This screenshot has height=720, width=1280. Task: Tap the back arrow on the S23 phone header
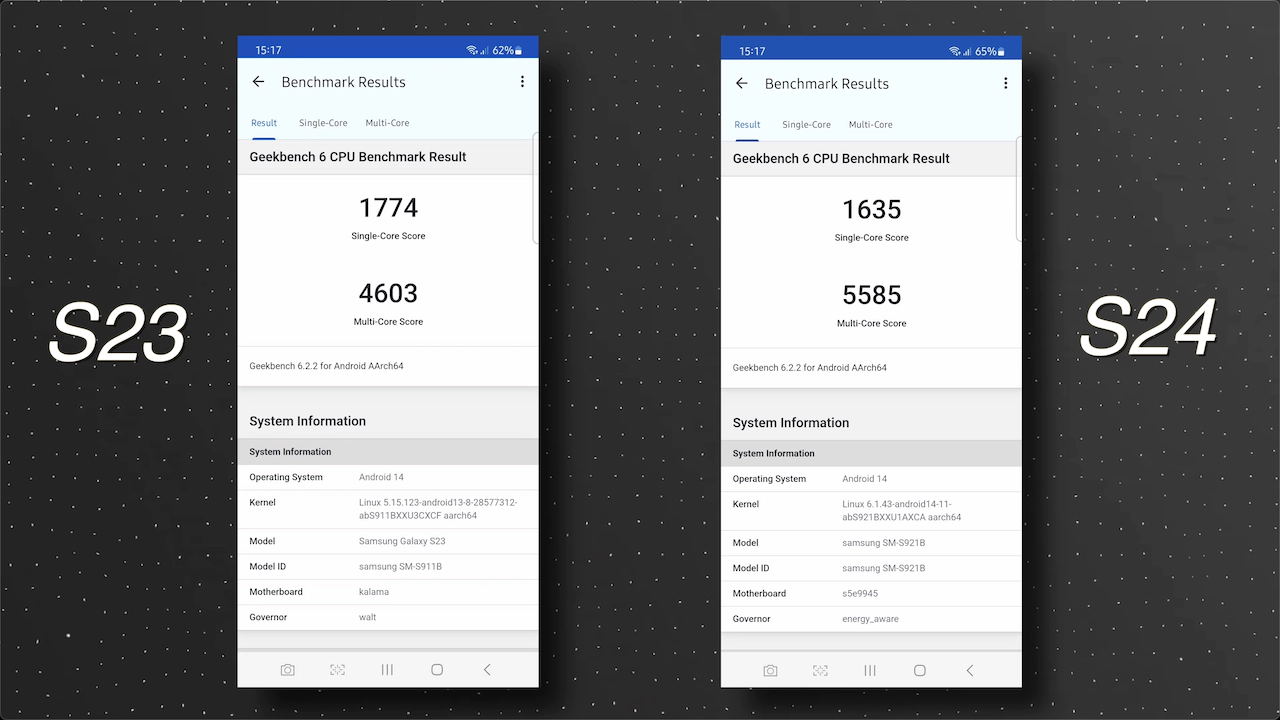coord(258,82)
